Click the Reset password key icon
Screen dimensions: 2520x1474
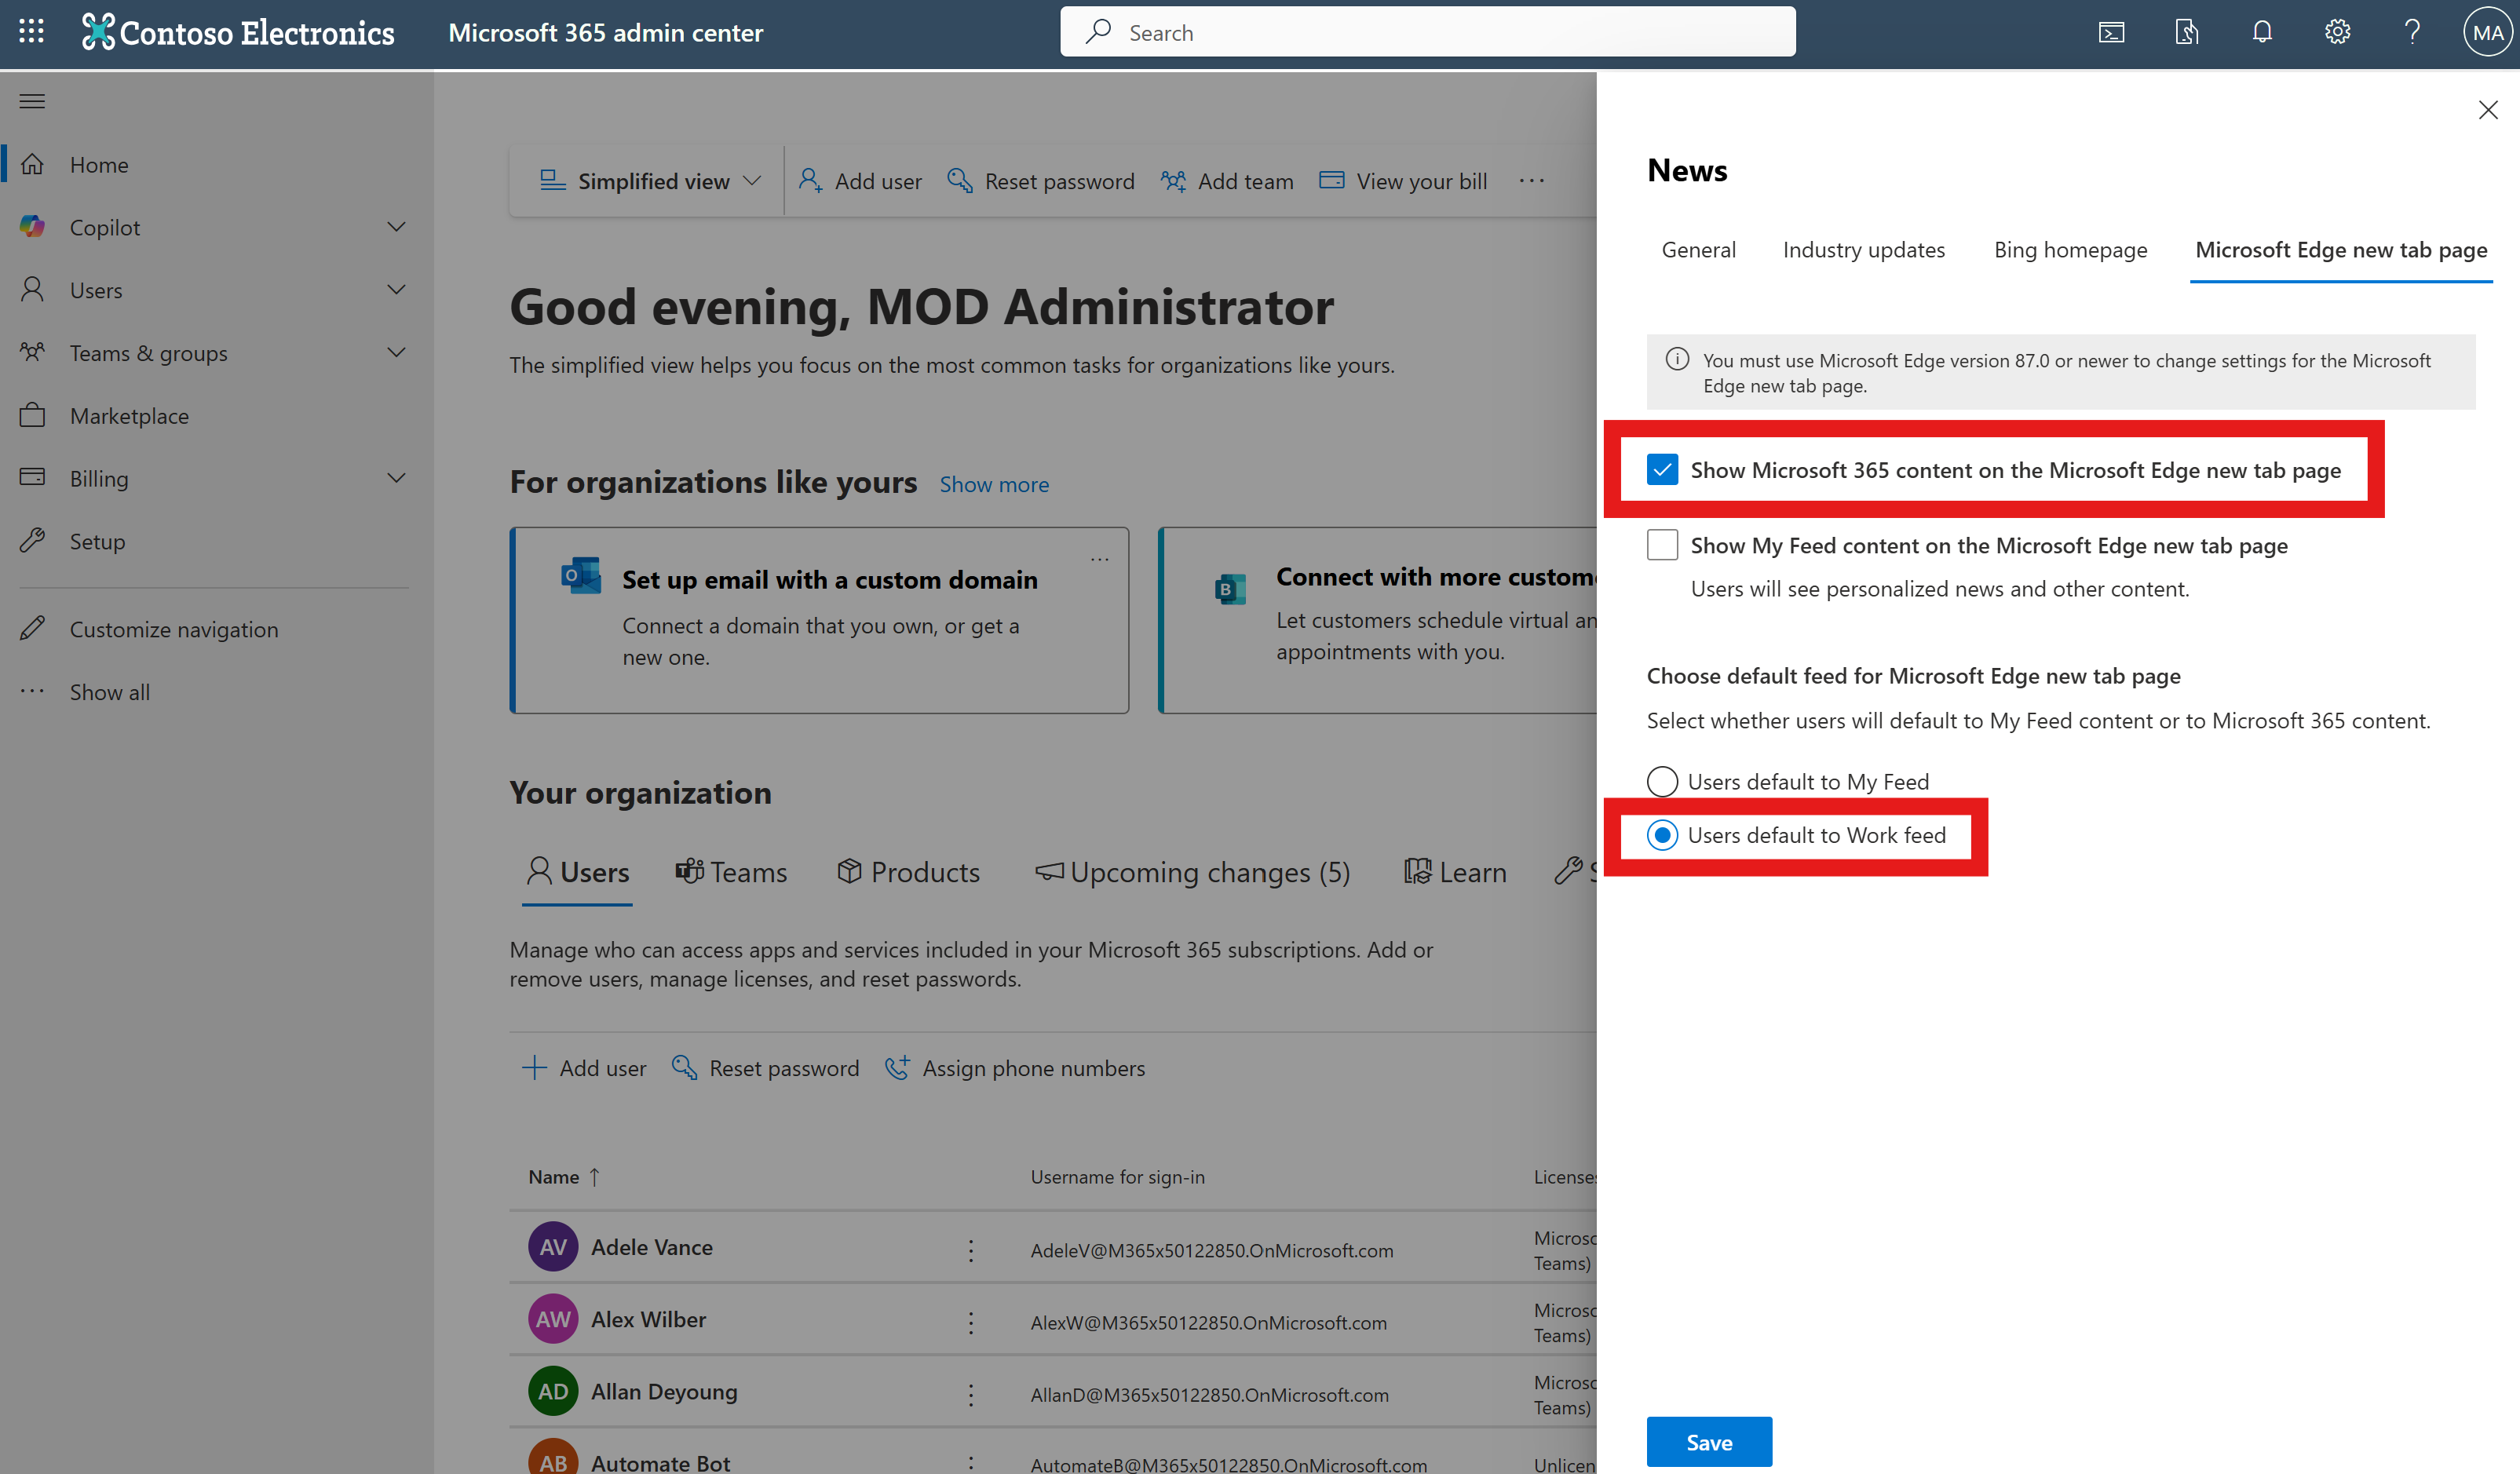[x=961, y=181]
